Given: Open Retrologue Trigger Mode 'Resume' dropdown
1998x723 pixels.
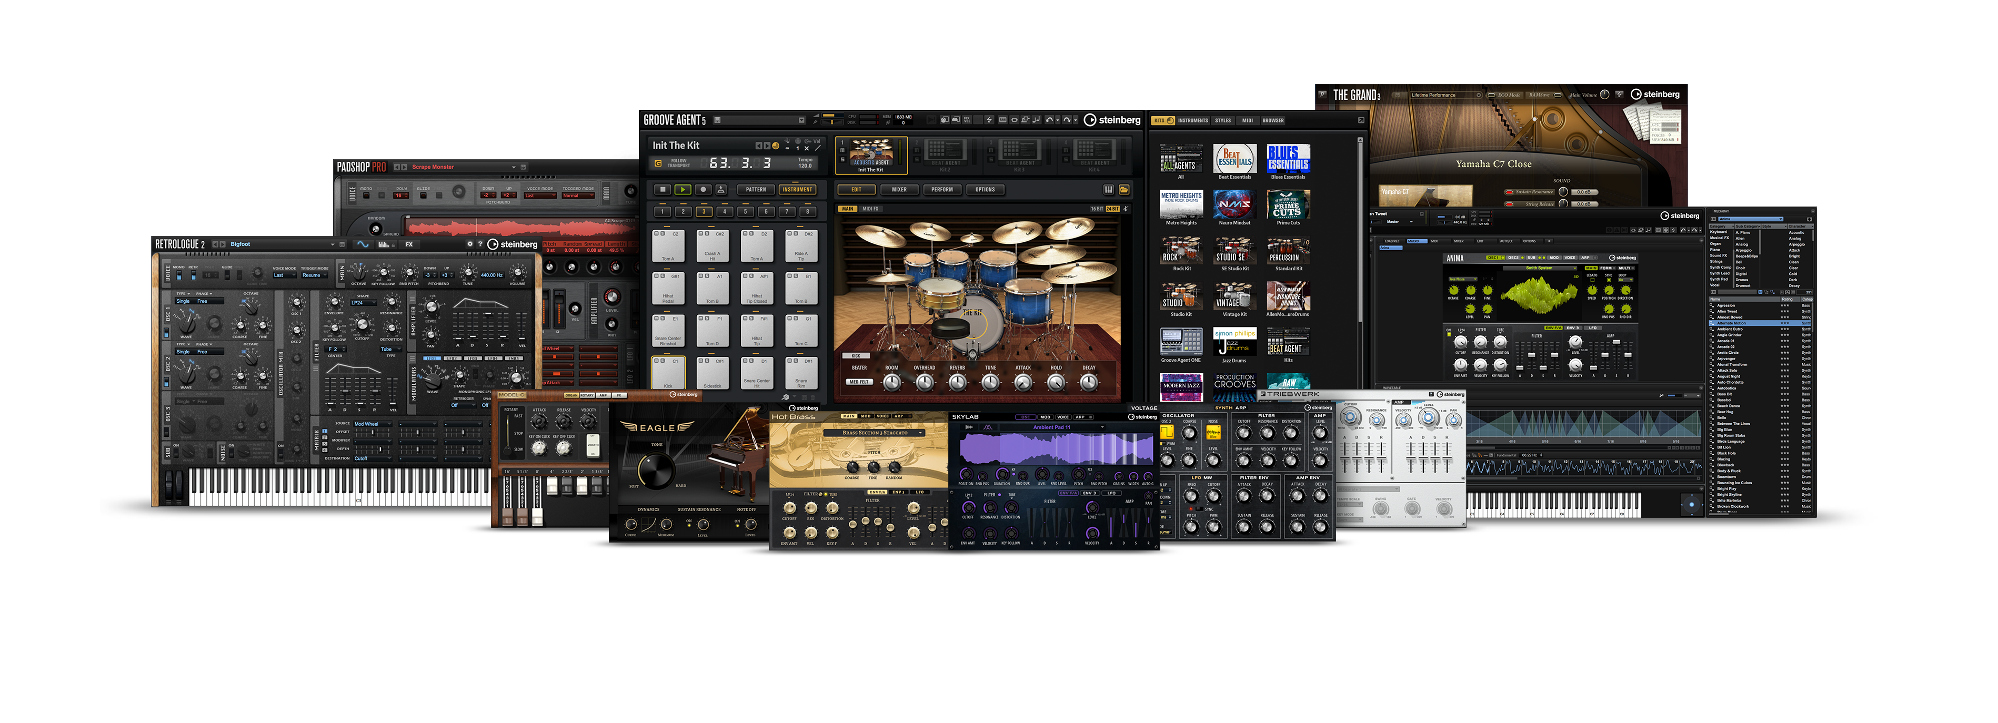Looking at the screenshot, I should coord(315,275).
